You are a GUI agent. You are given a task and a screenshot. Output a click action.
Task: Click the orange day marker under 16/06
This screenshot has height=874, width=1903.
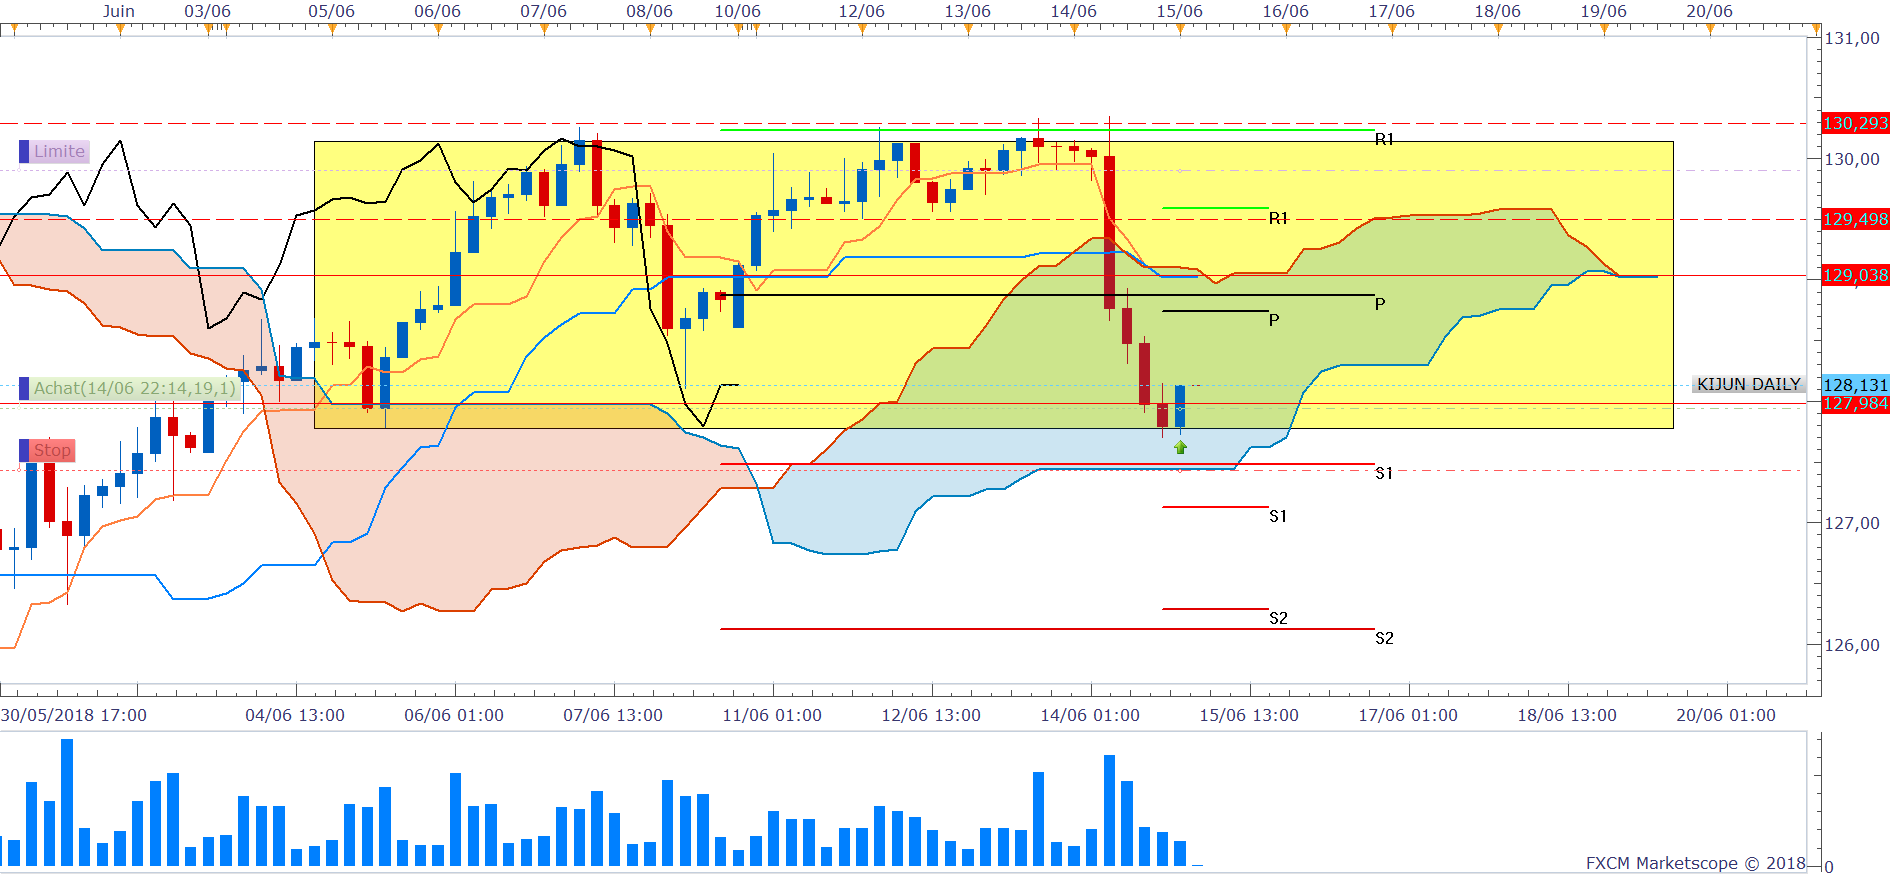pos(1286,29)
